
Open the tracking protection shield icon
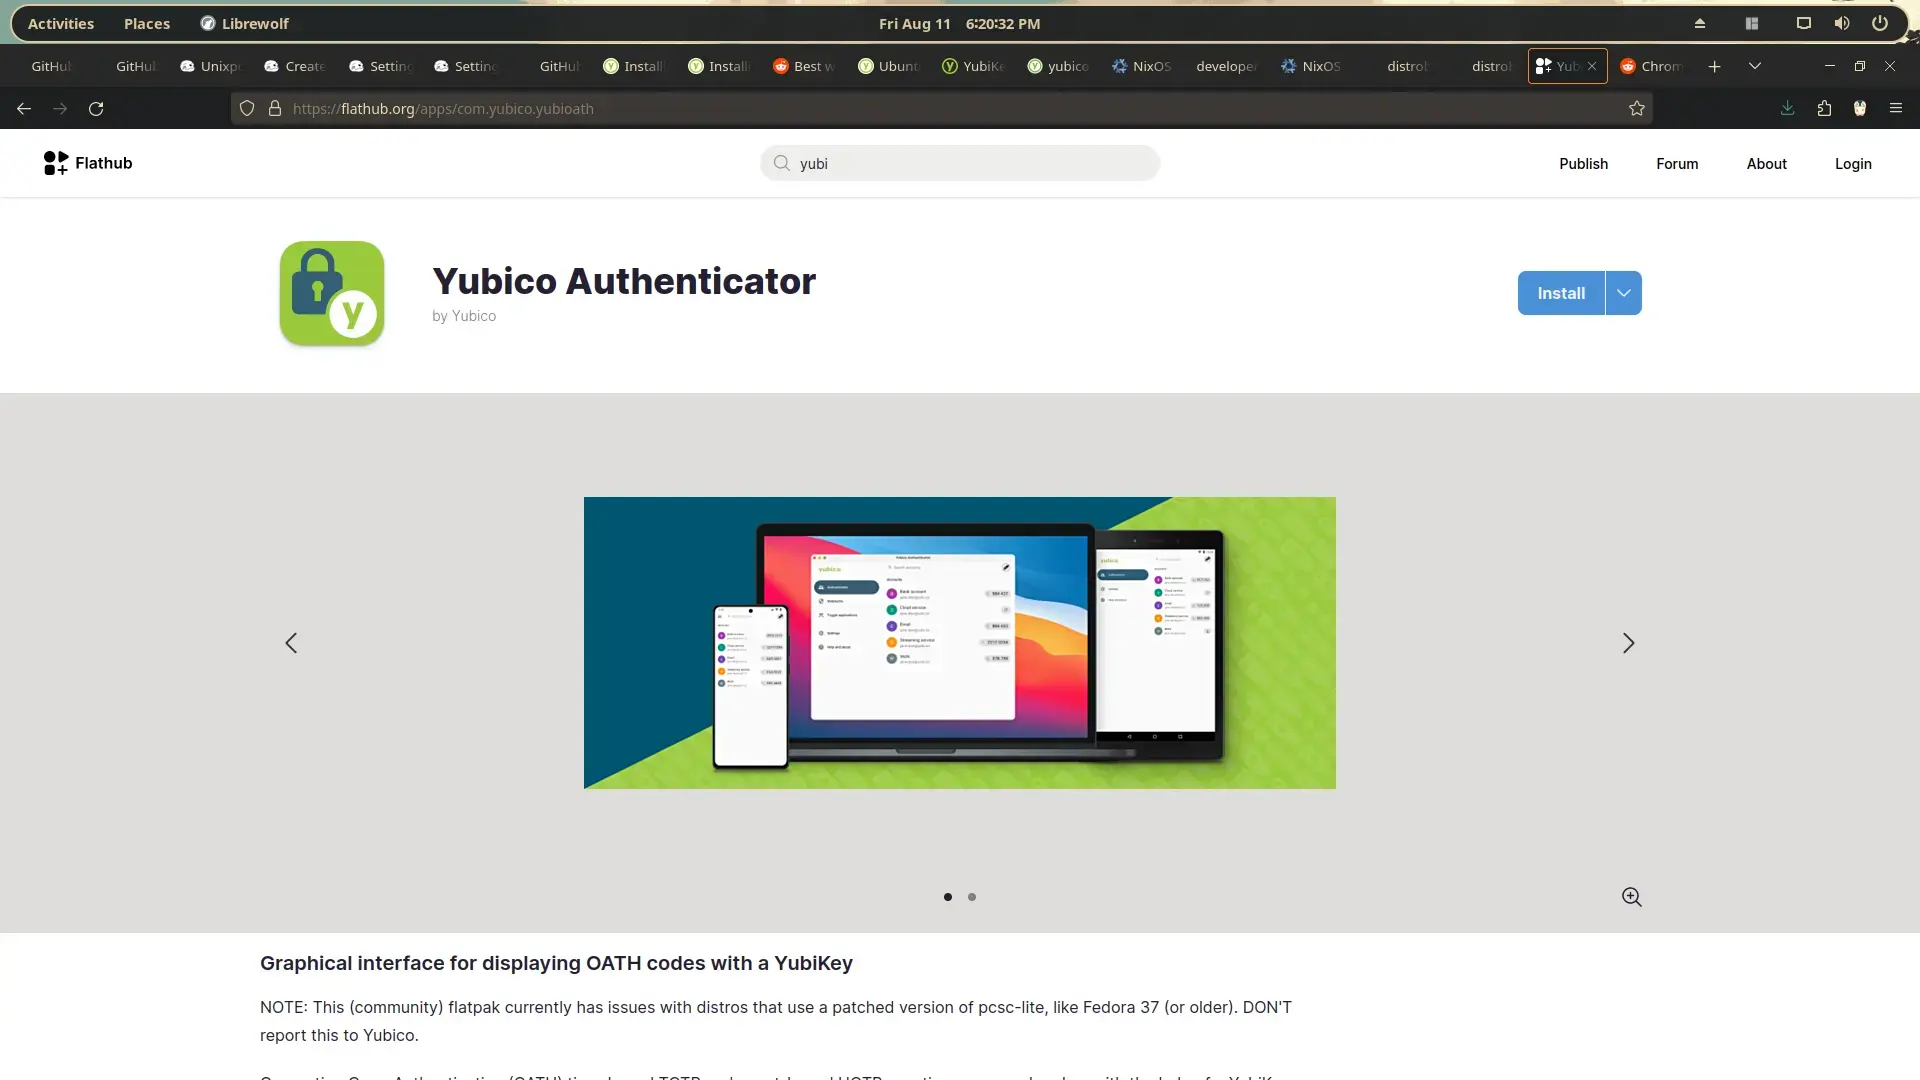click(247, 109)
